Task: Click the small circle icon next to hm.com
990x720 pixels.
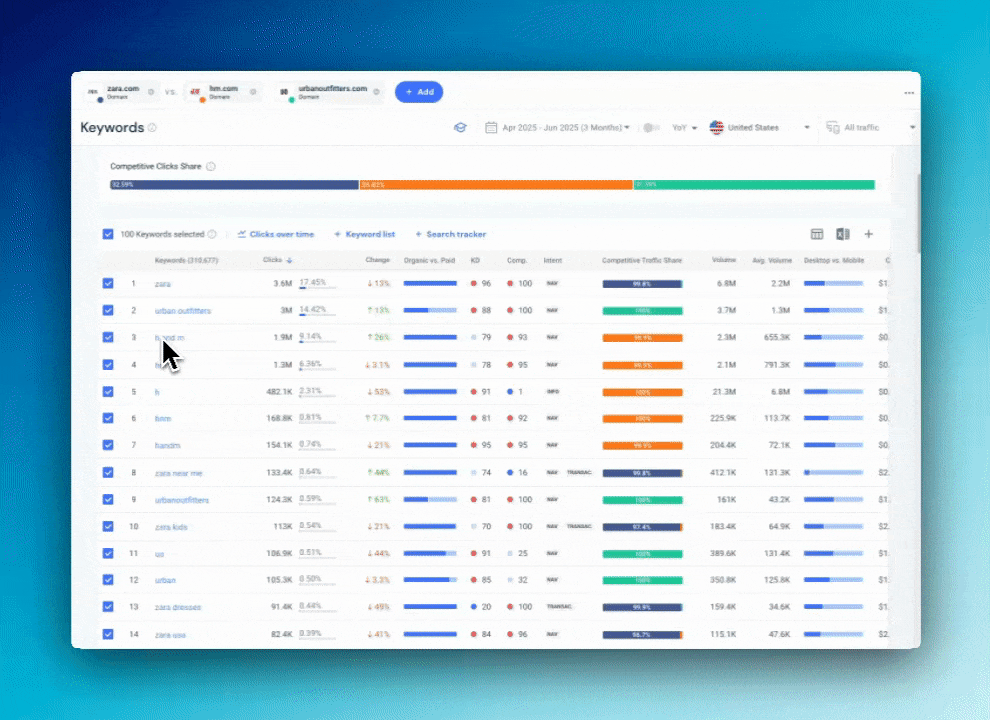Action: pos(253,92)
